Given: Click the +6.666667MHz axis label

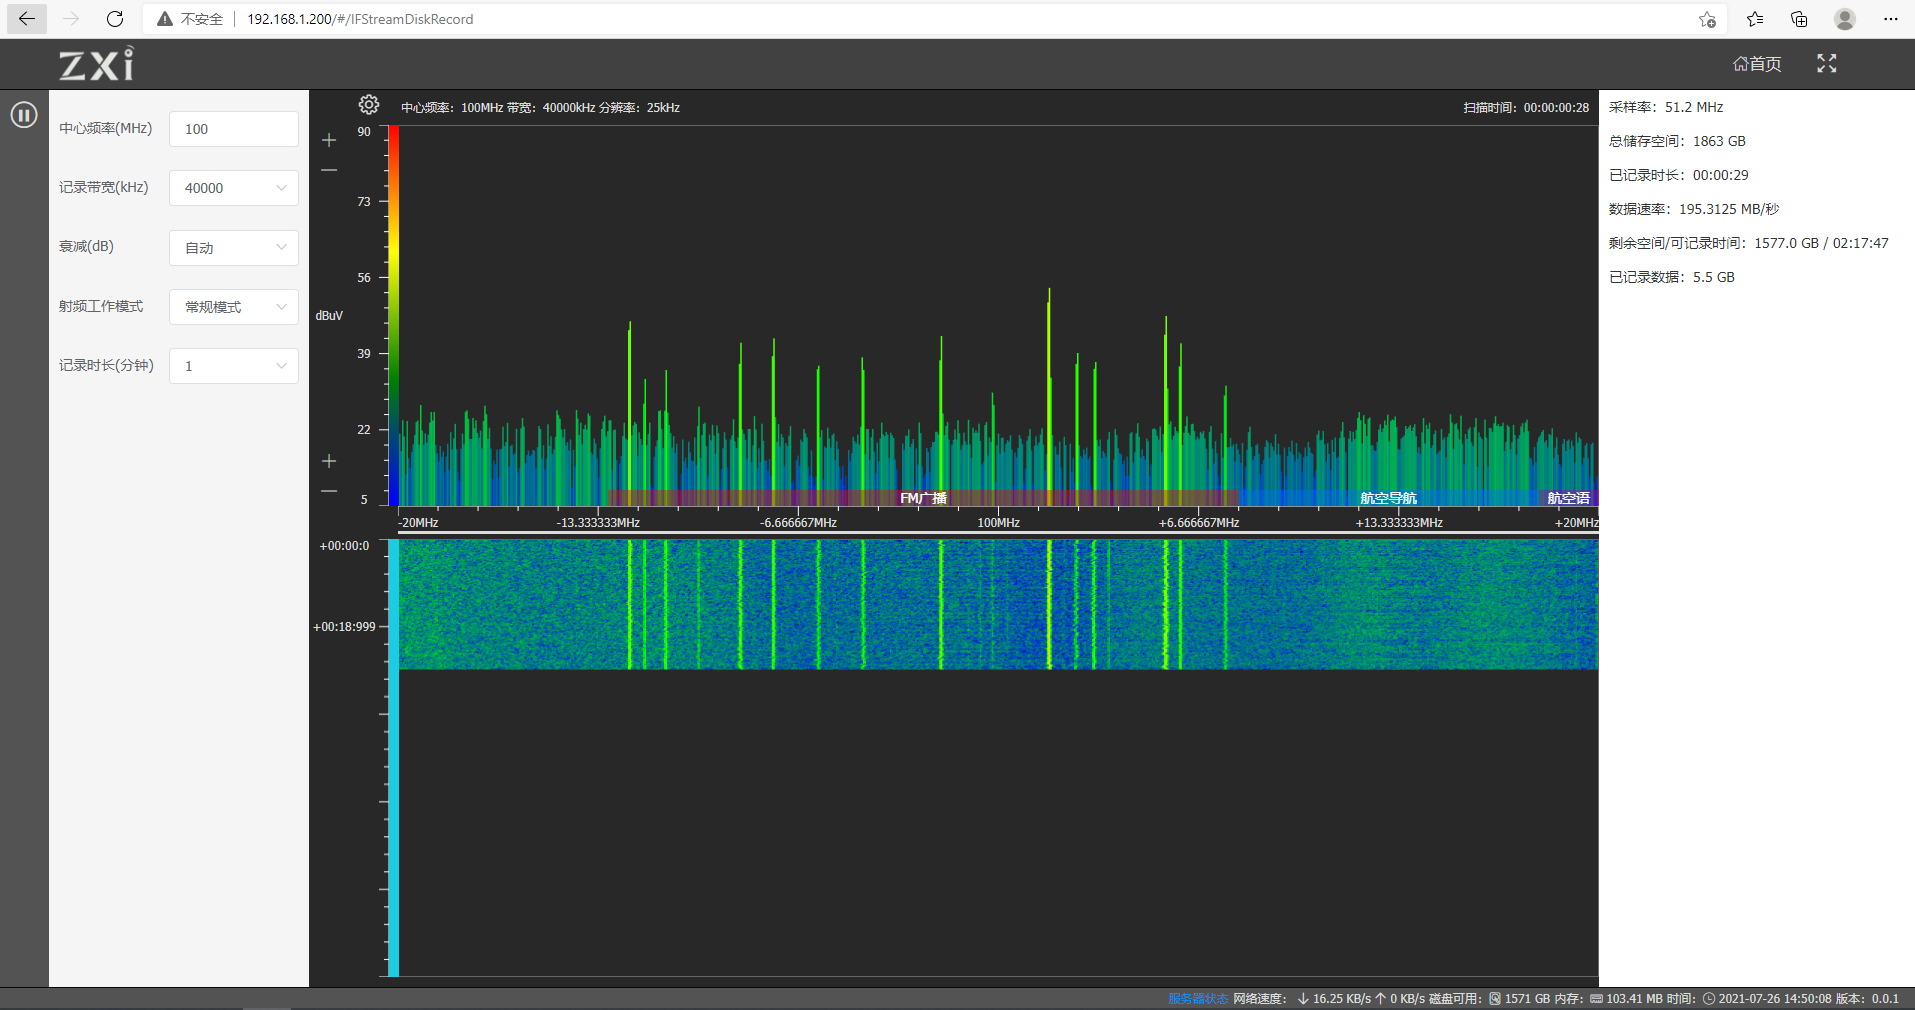Looking at the screenshot, I should click(x=1199, y=523).
